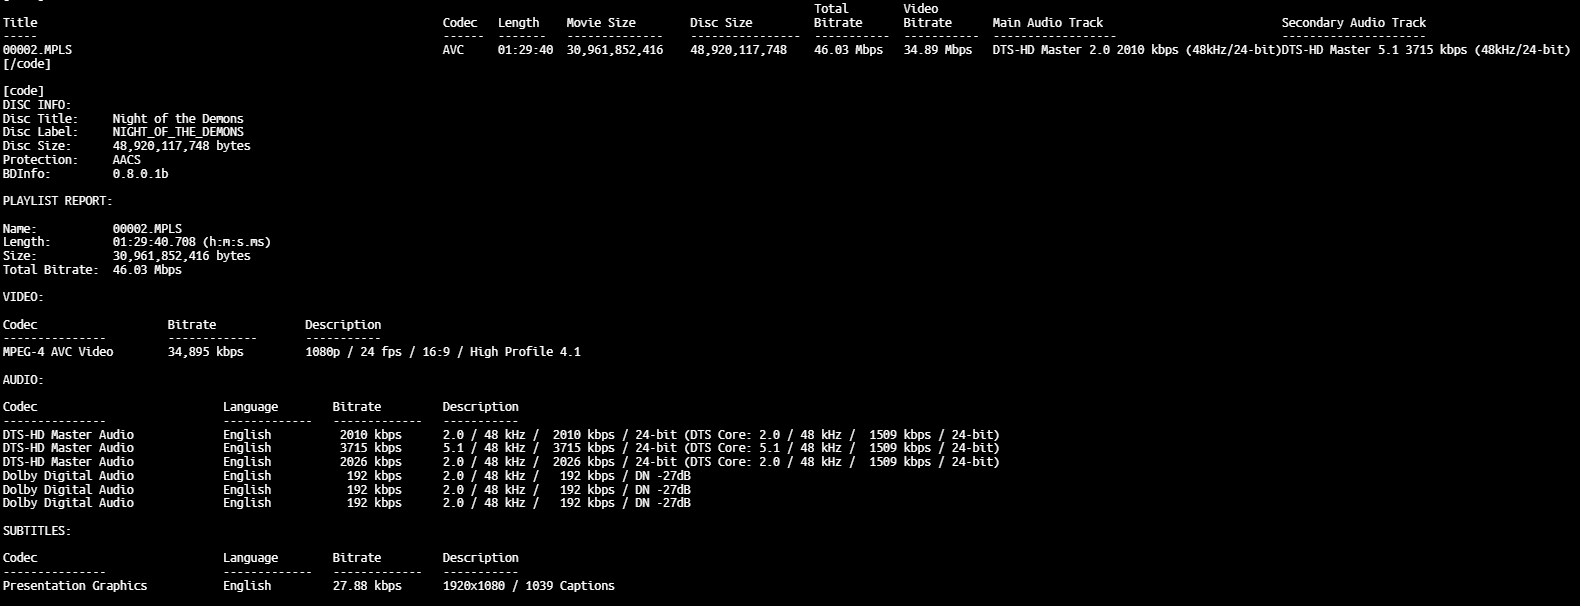Viewport: 1580px width, 606px height.
Task: Select the "Movie Size" column header
Action: (600, 22)
